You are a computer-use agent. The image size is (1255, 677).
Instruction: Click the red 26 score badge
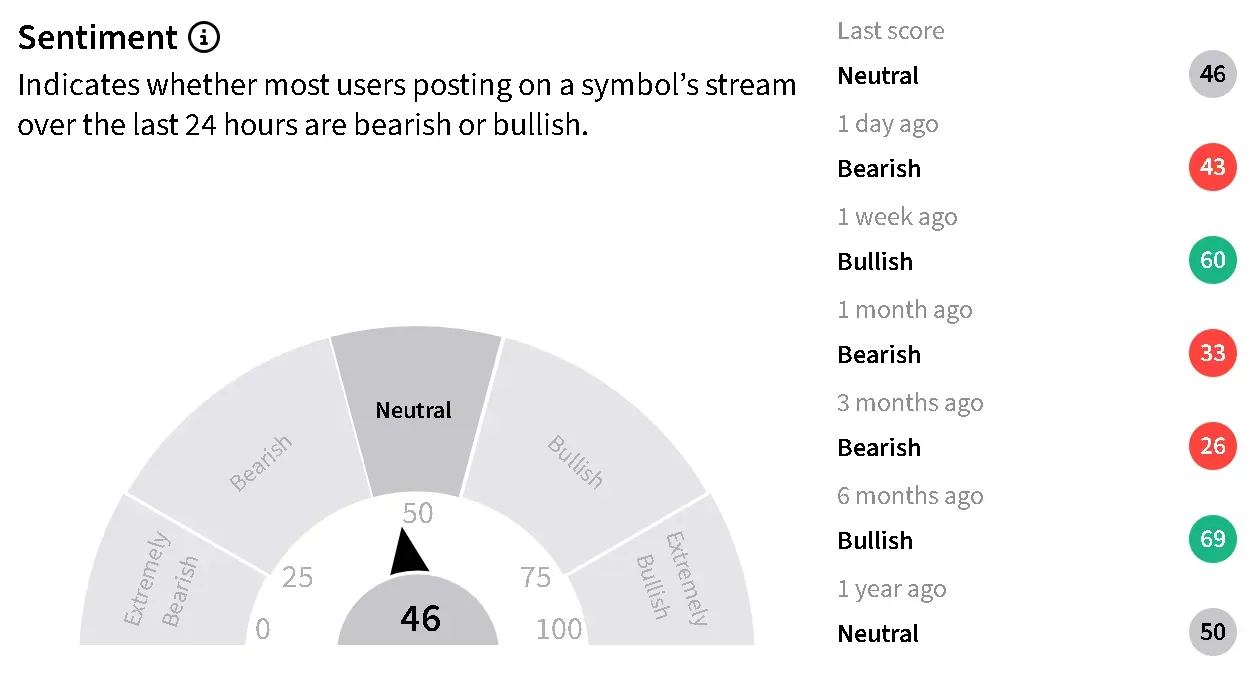coord(1212,447)
